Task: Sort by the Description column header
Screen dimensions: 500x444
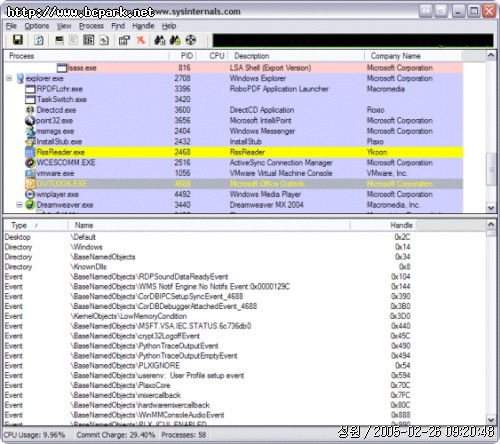Action: 296,56
